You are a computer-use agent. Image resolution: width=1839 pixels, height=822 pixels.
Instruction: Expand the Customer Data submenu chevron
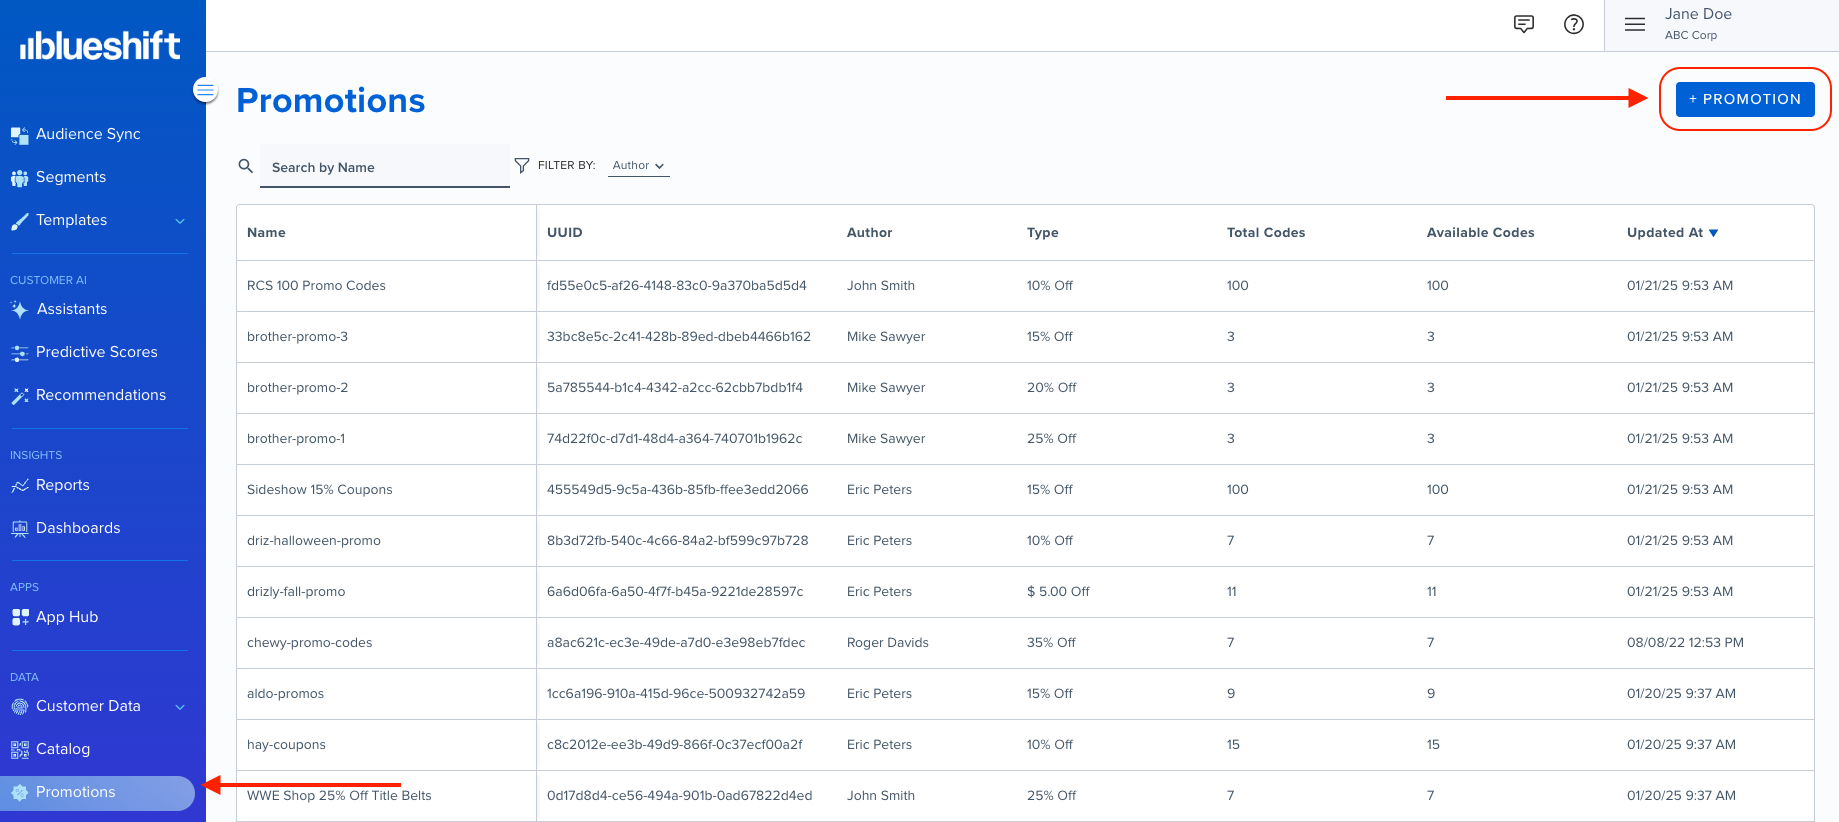(x=180, y=707)
